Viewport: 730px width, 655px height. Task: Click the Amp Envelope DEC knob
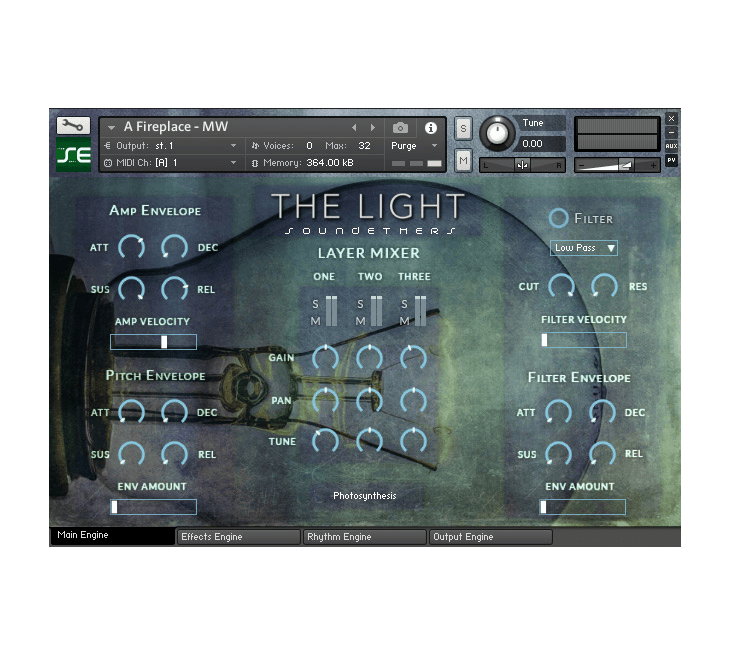point(175,247)
